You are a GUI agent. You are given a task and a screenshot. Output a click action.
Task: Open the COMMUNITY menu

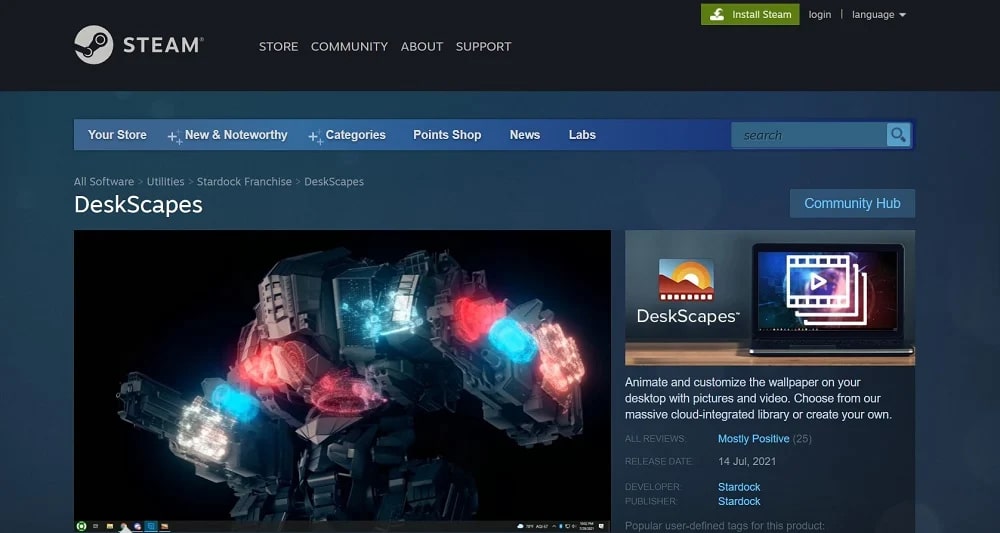point(349,47)
